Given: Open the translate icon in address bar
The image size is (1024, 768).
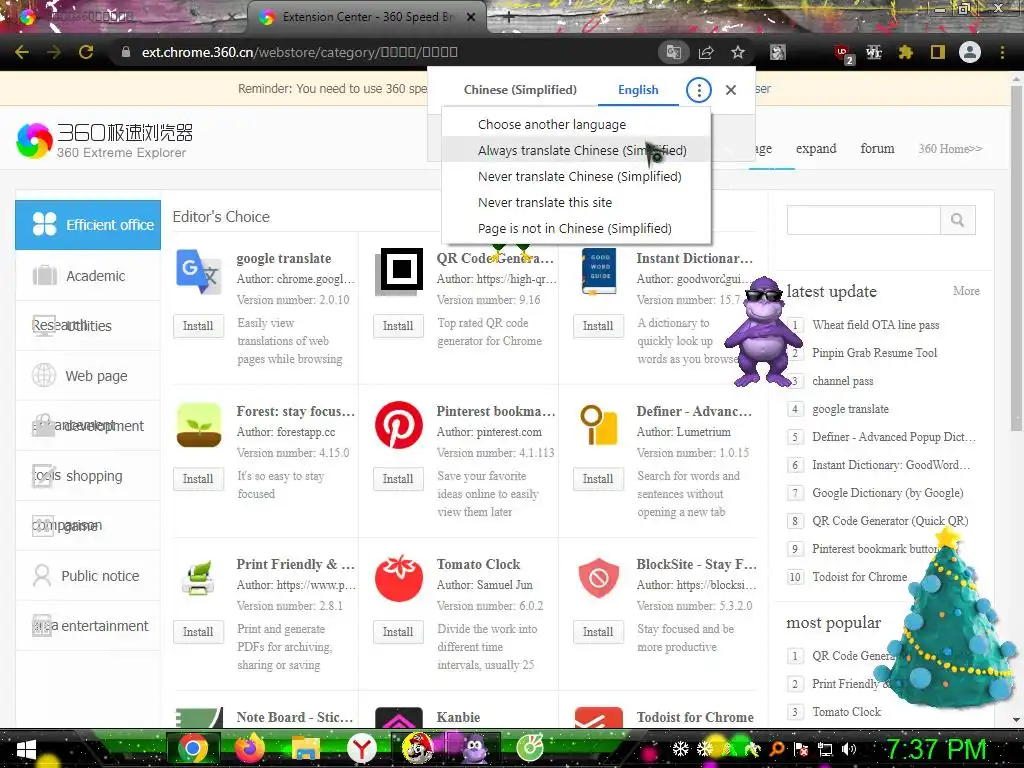Looking at the screenshot, I should [673, 52].
